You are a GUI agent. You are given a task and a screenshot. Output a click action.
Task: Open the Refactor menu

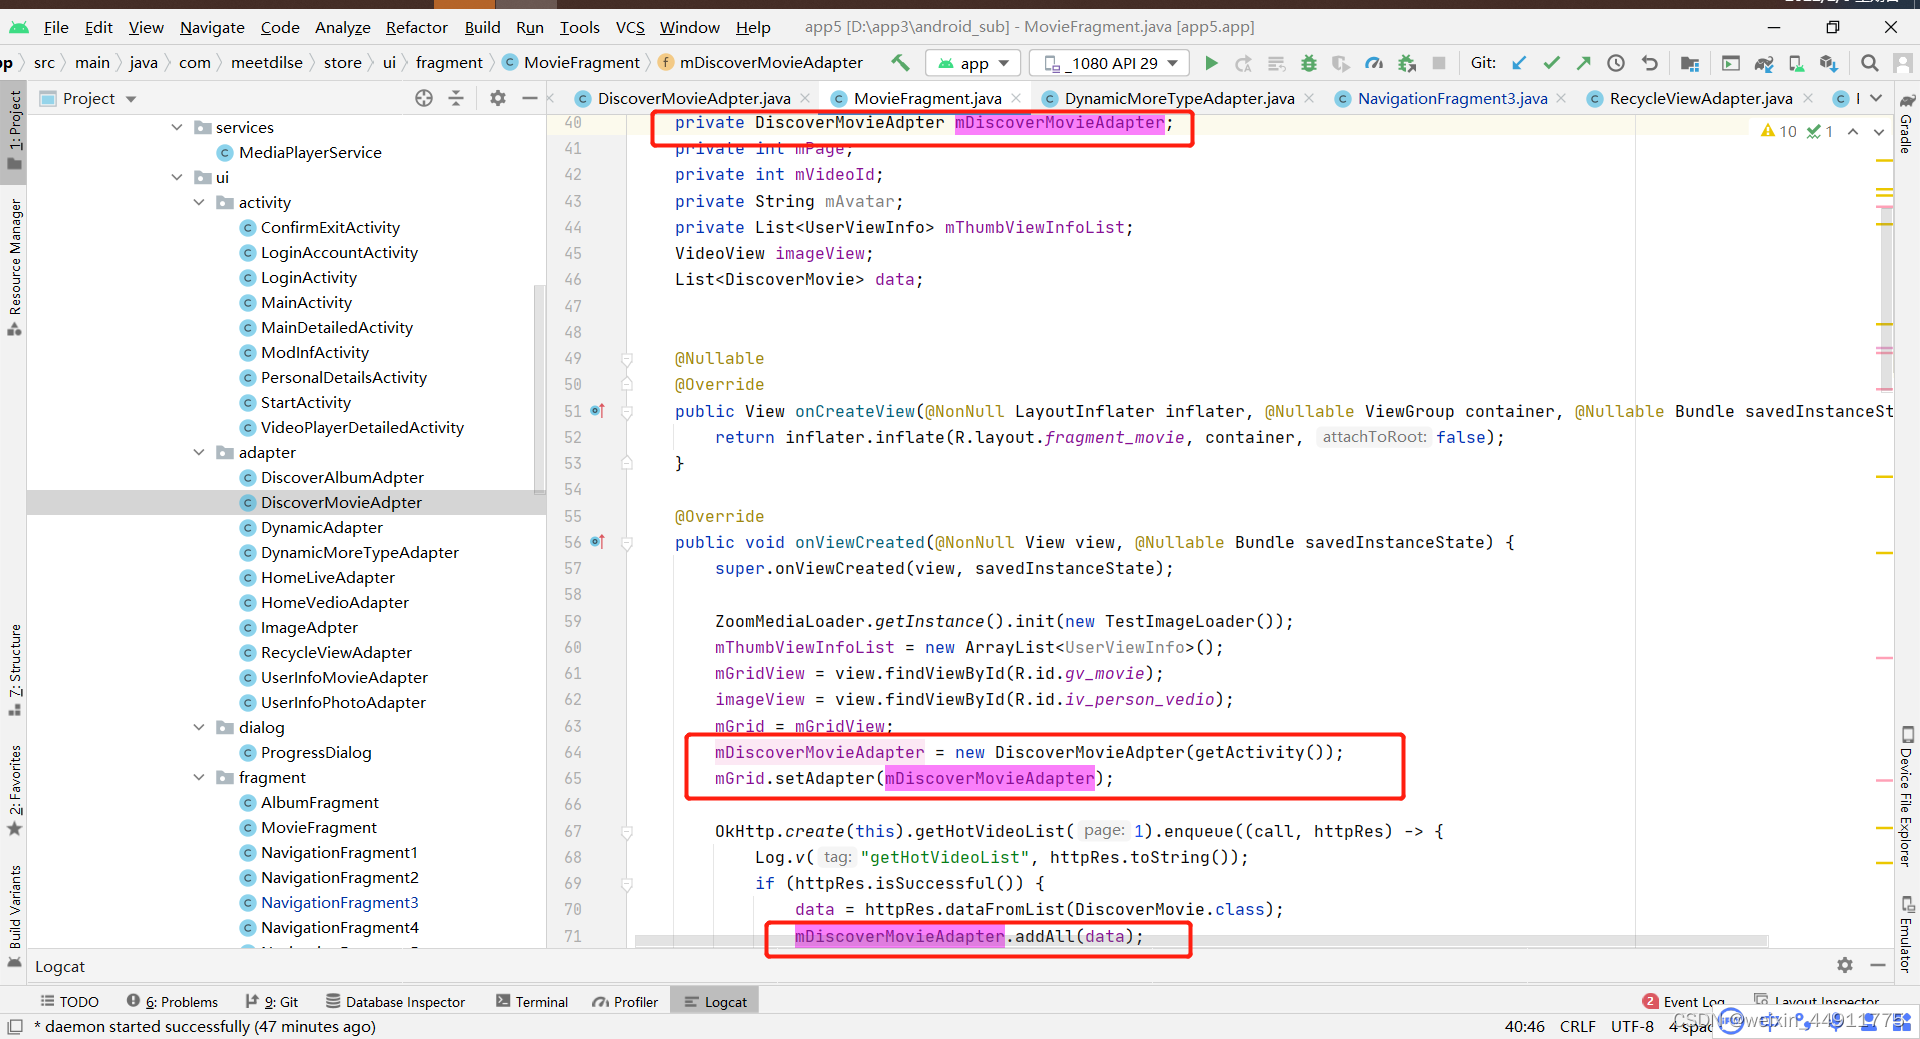tap(416, 27)
